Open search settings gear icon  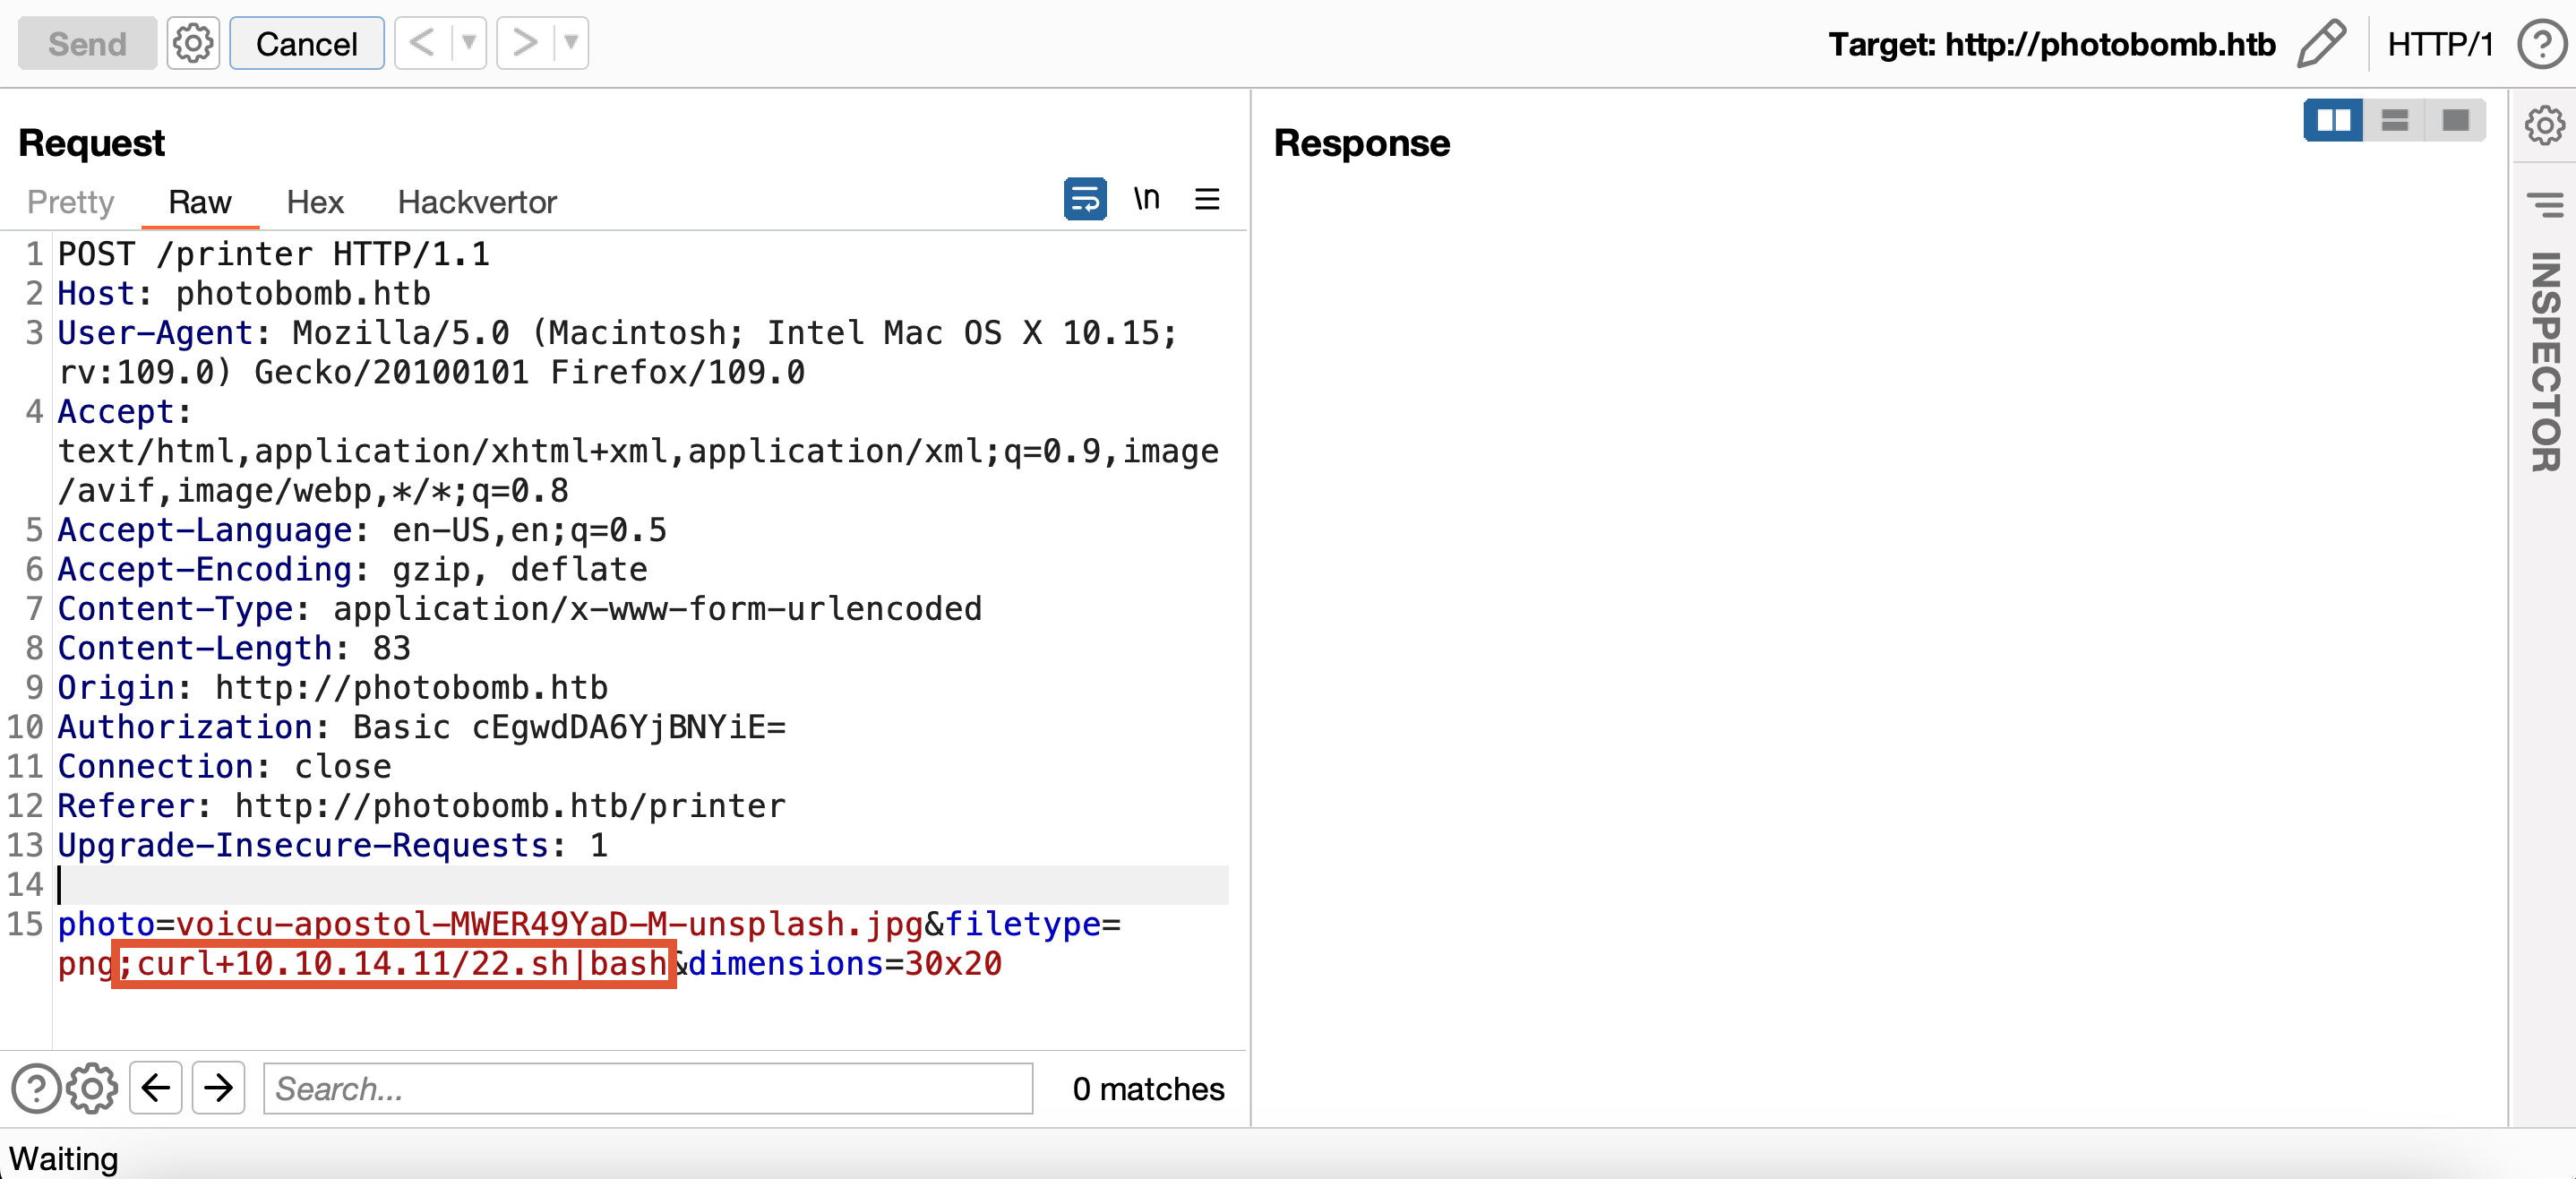click(x=92, y=1088)
